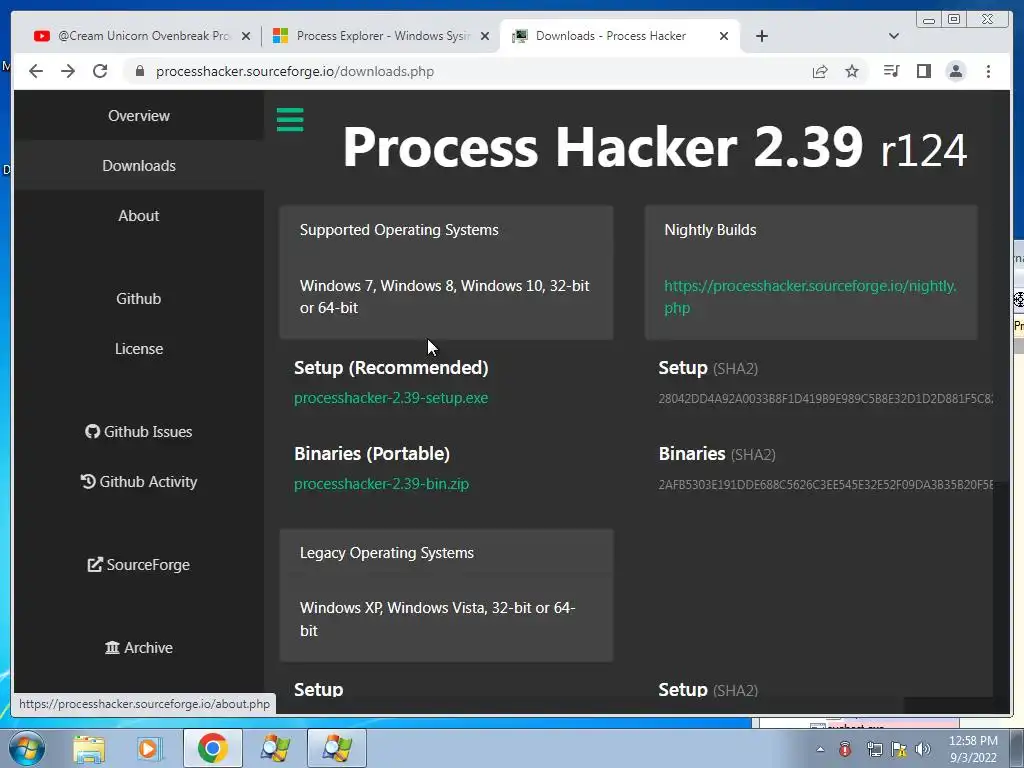Show hidden system tray icons arrow

click(820, 749)
